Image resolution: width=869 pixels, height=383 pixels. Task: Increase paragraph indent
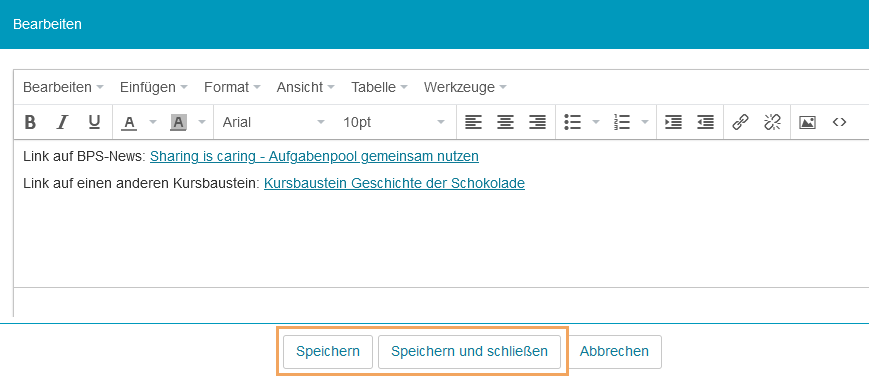(x=673, y=122)
